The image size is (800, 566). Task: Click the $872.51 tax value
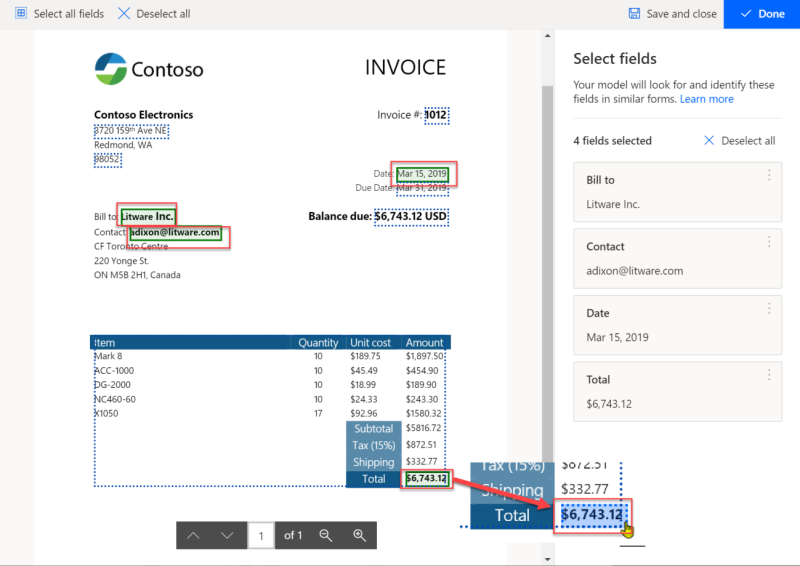[x=421, y=445]
